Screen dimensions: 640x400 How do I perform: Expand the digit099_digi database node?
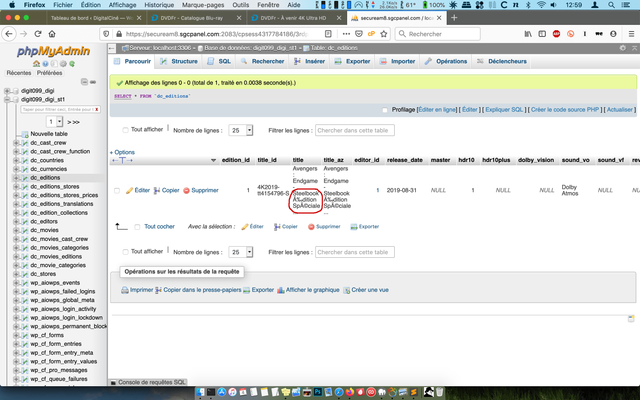click(7, 91)
